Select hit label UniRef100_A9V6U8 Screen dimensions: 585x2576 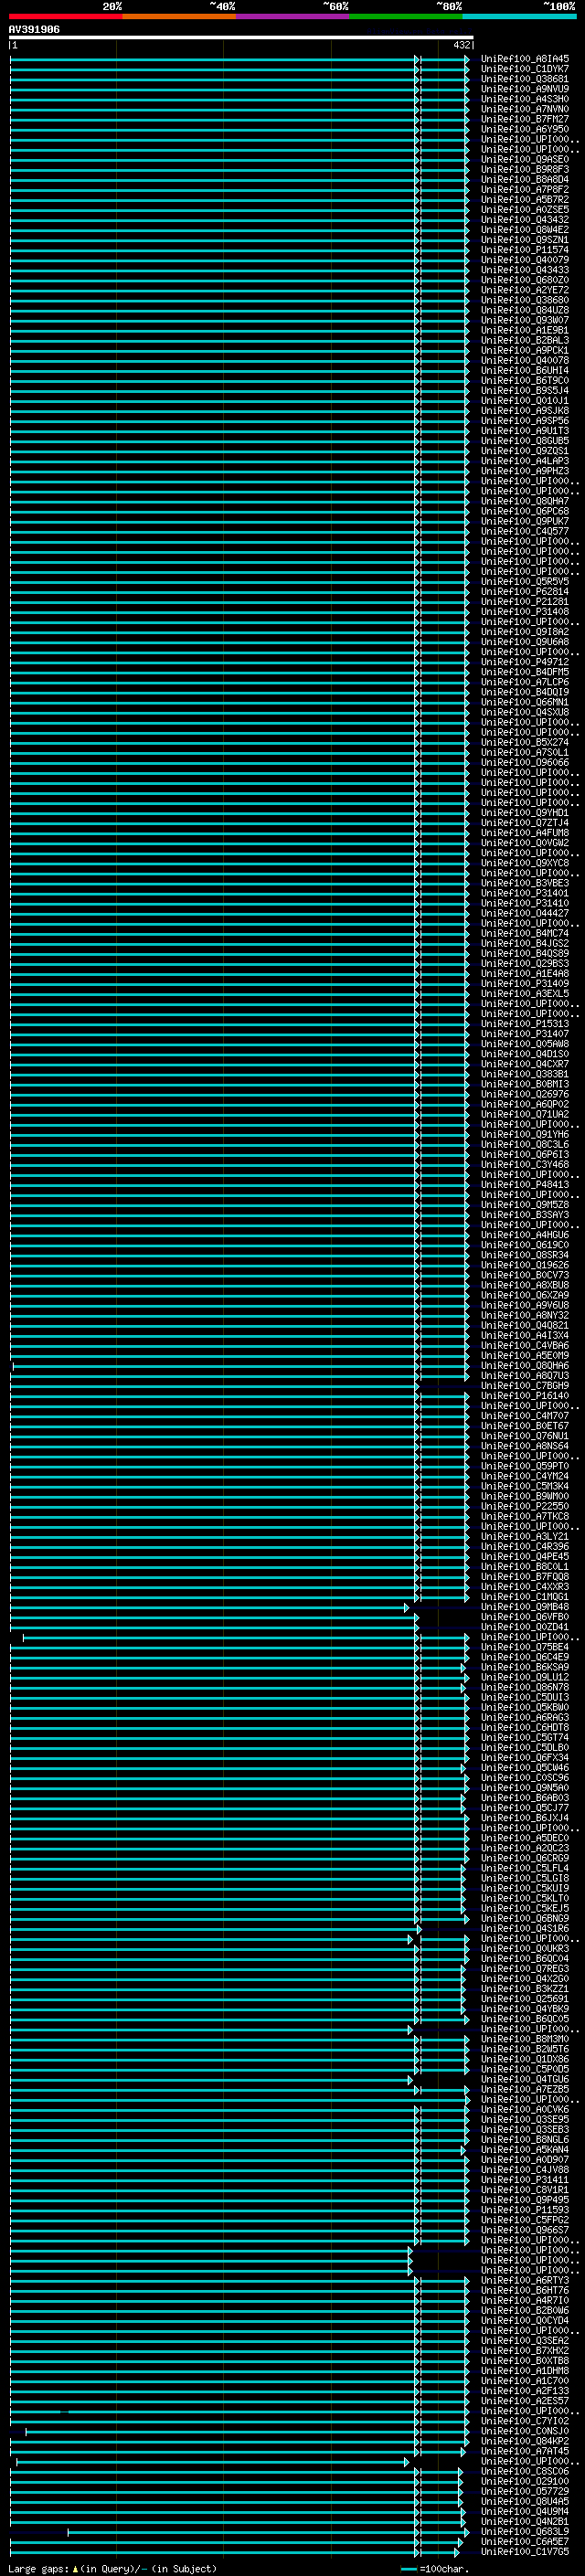[525, 1305]
